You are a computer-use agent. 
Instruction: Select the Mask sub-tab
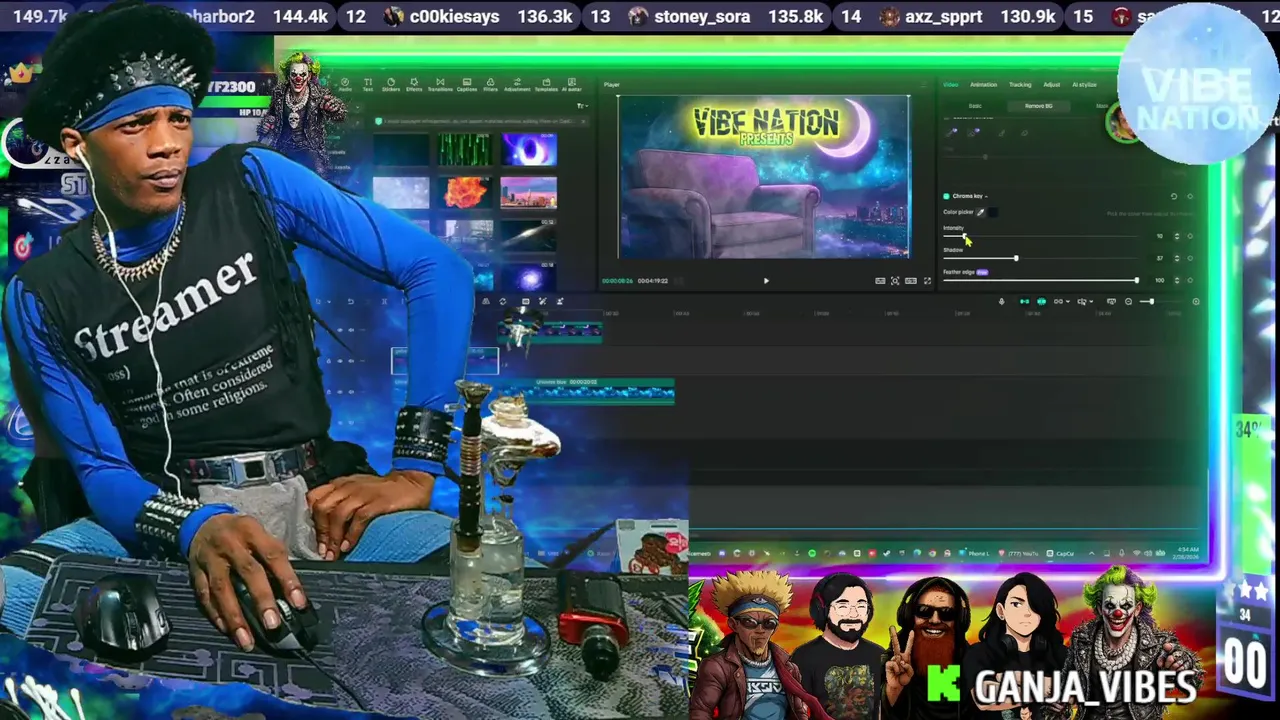1102,106
